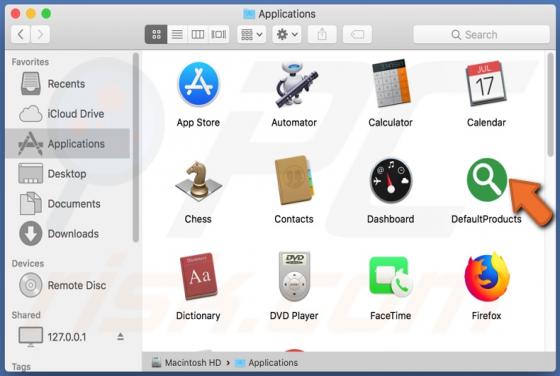
Task: Go forward with the right arrow
Action: click(40, 34)
